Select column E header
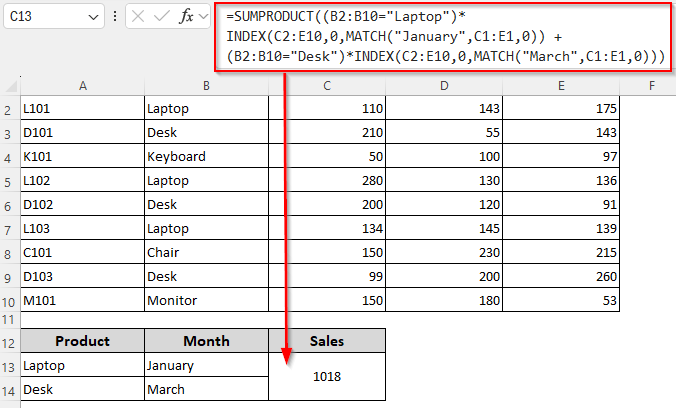The height and width of the screenshot is (408, 676). [x=561, y=86]
